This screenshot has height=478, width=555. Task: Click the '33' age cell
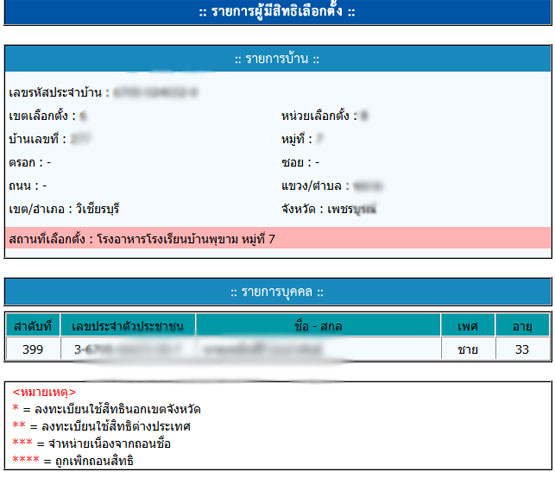tap(522, 349)
